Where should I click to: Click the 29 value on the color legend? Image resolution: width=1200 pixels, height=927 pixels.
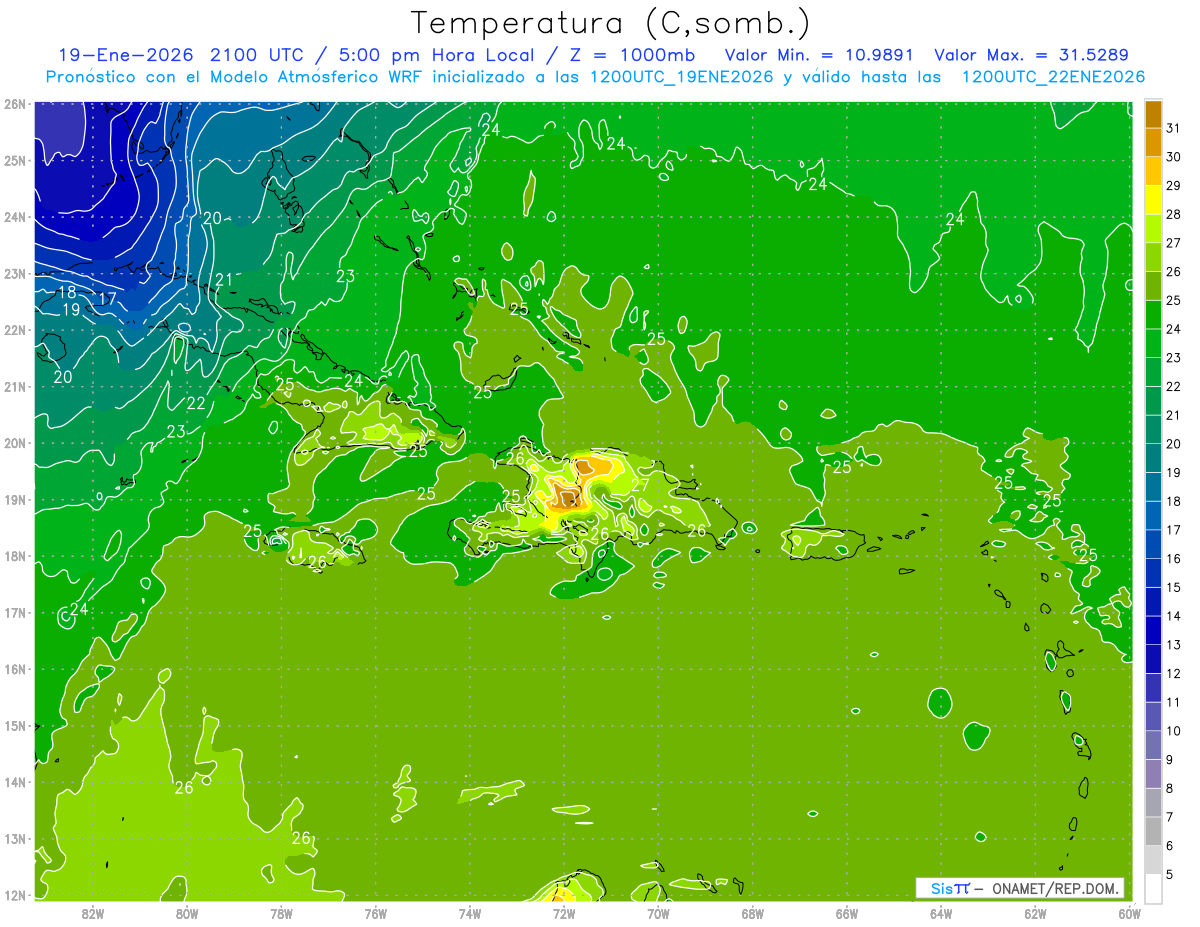[x=1173, y=186]
